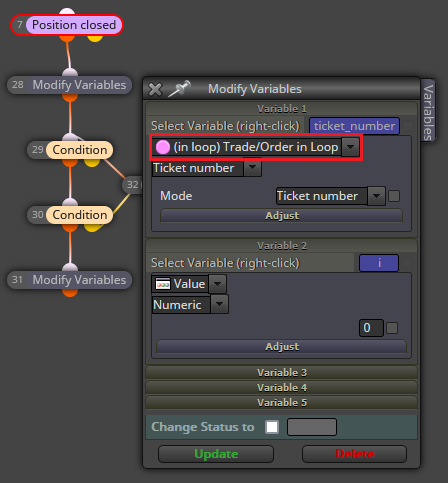The width and height of the screenshot is (448, 483).
Task: Open the Variables side tab
Action: [x=428, y=111]
